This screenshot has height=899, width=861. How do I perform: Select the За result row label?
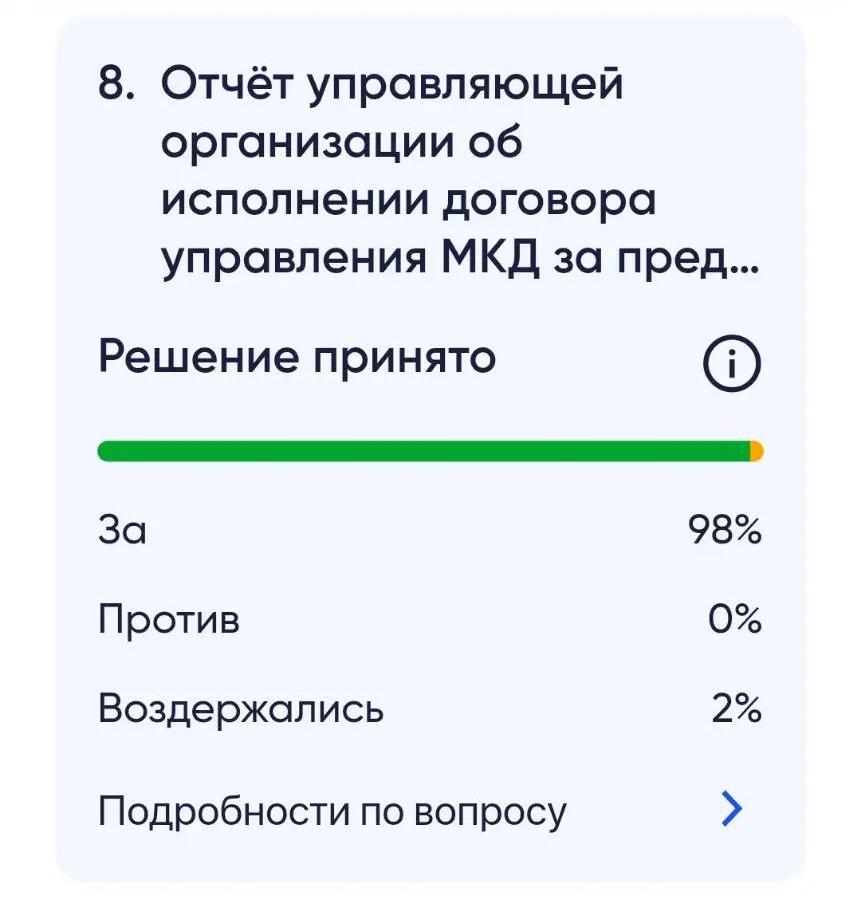point(122,529)
